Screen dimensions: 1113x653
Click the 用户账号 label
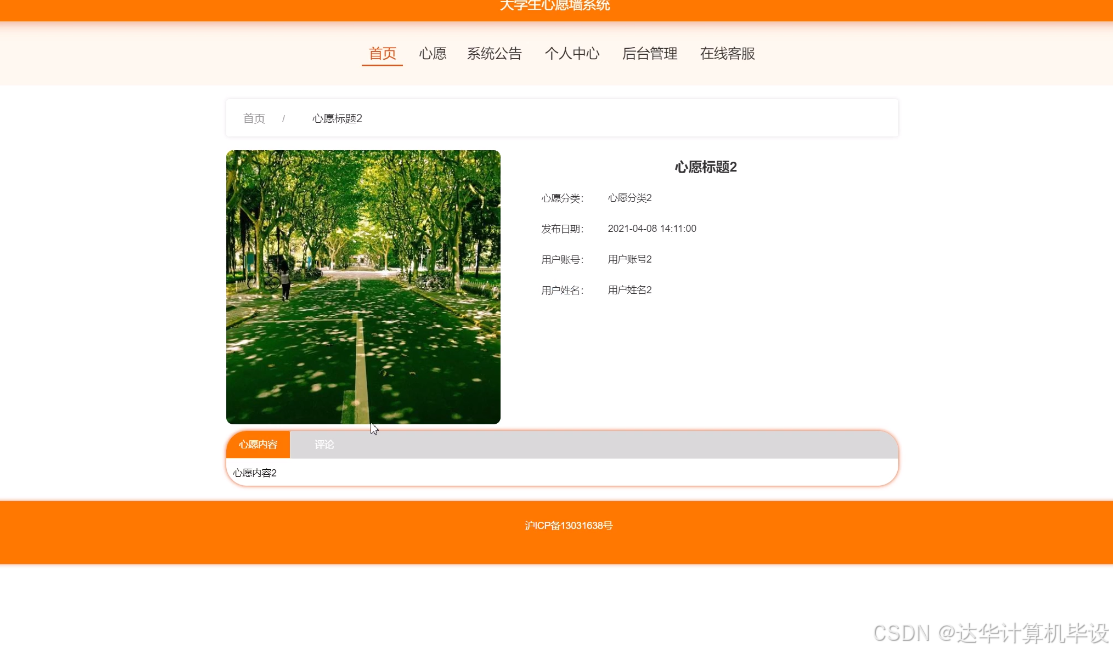coord(562,259)
